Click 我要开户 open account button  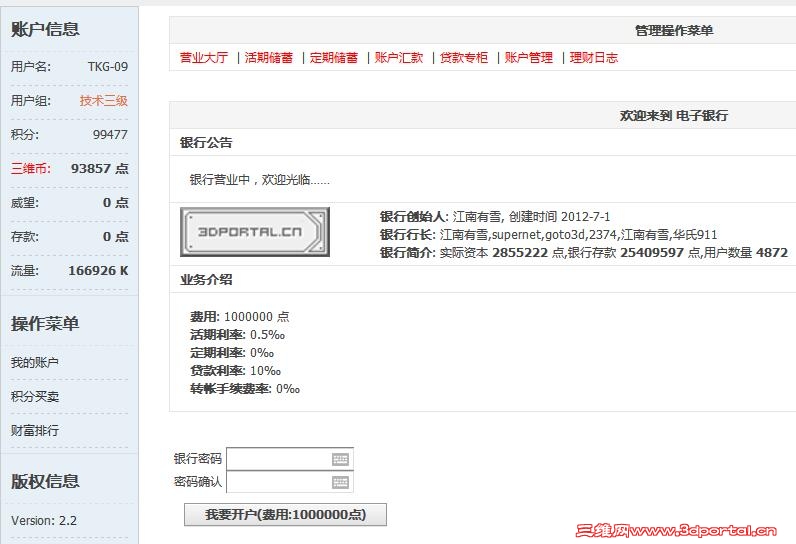(x=285, y=515)
